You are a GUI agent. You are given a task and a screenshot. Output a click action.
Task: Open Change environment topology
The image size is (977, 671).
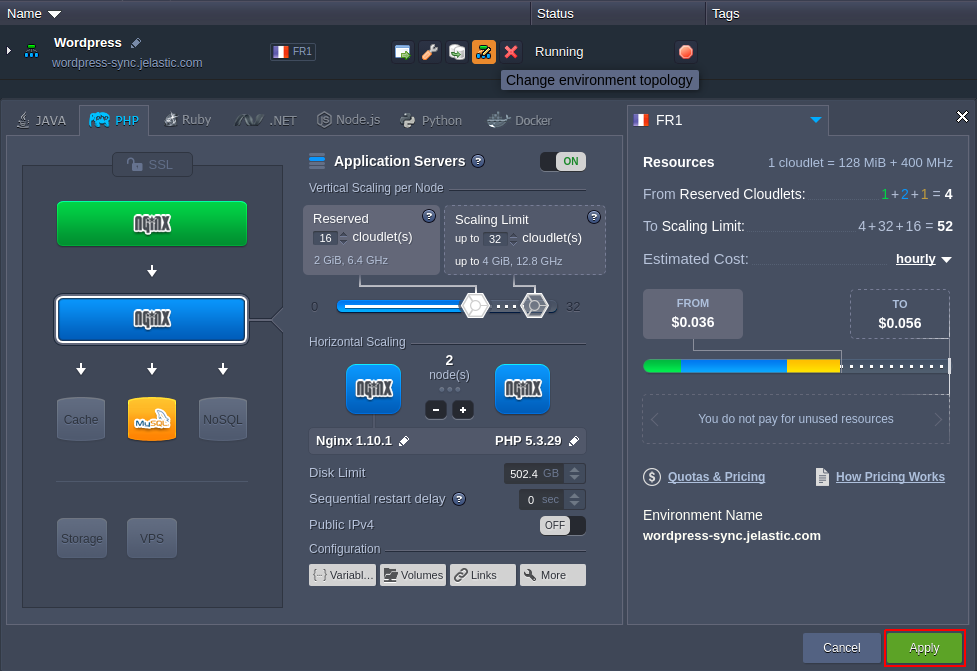point(484,51)
